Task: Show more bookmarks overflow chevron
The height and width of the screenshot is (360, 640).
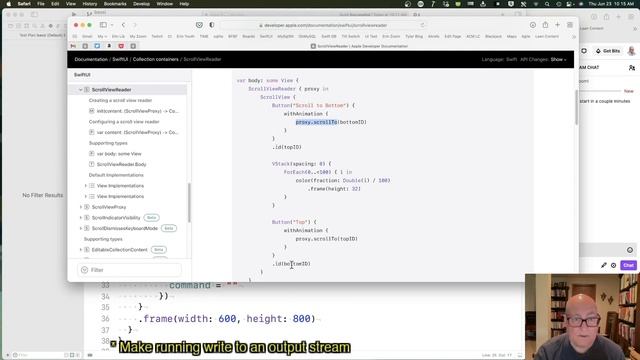Action: (x=574, y=36)
